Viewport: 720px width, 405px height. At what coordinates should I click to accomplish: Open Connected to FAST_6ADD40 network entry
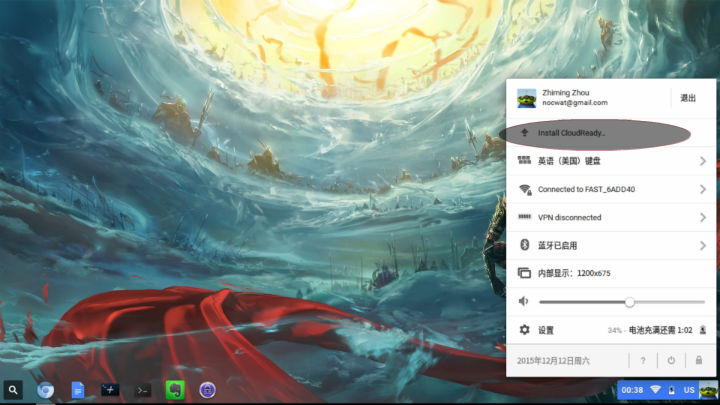611,189
